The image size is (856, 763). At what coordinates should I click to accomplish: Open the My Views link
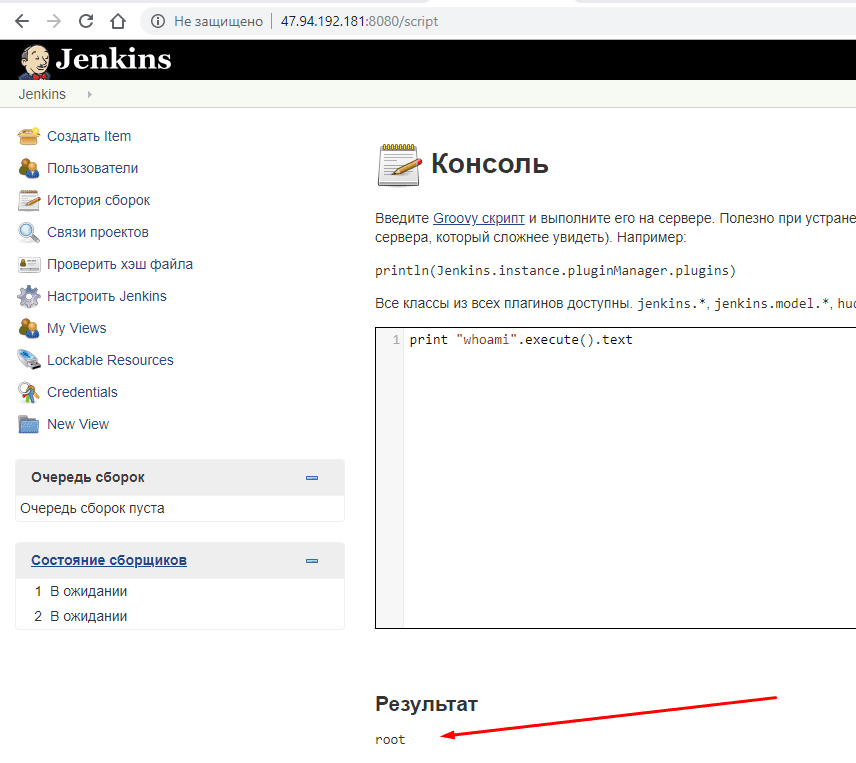(76, 328)
